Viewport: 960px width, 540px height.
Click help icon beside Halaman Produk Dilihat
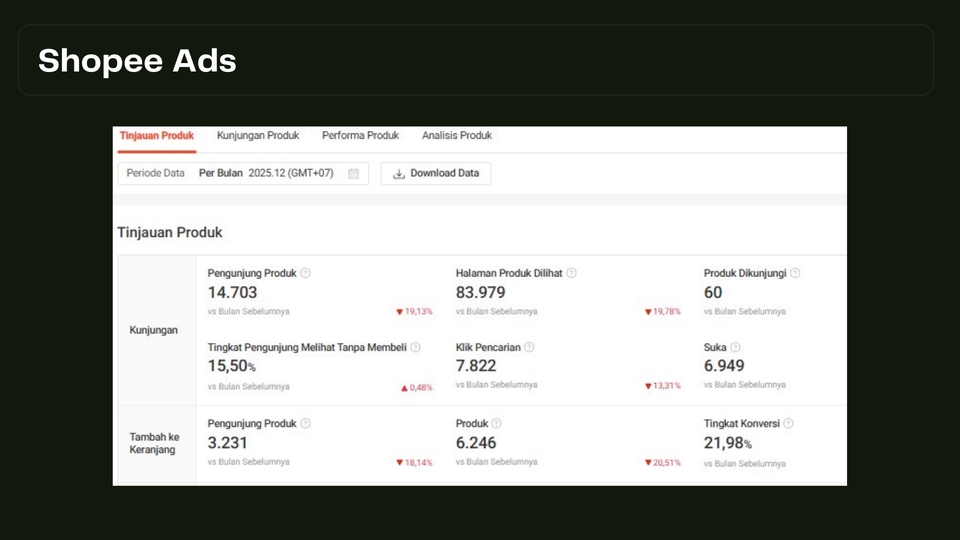point(571,273)
